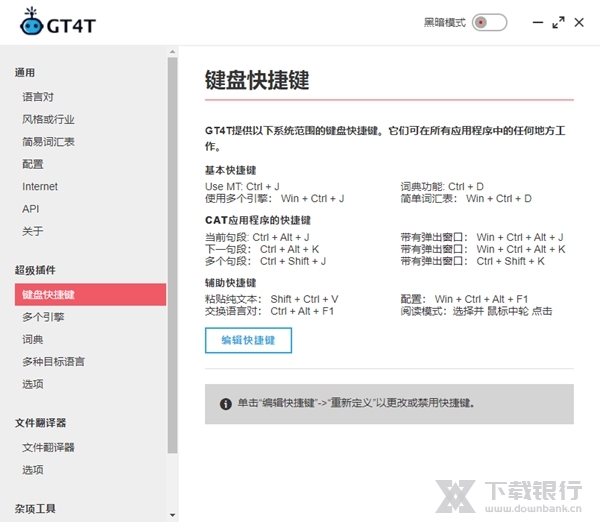The image size is (600, 522).
Task: Click 带有弹出窗口 Win + Ctrl + Alt + J entry
Action: [482, 237]
